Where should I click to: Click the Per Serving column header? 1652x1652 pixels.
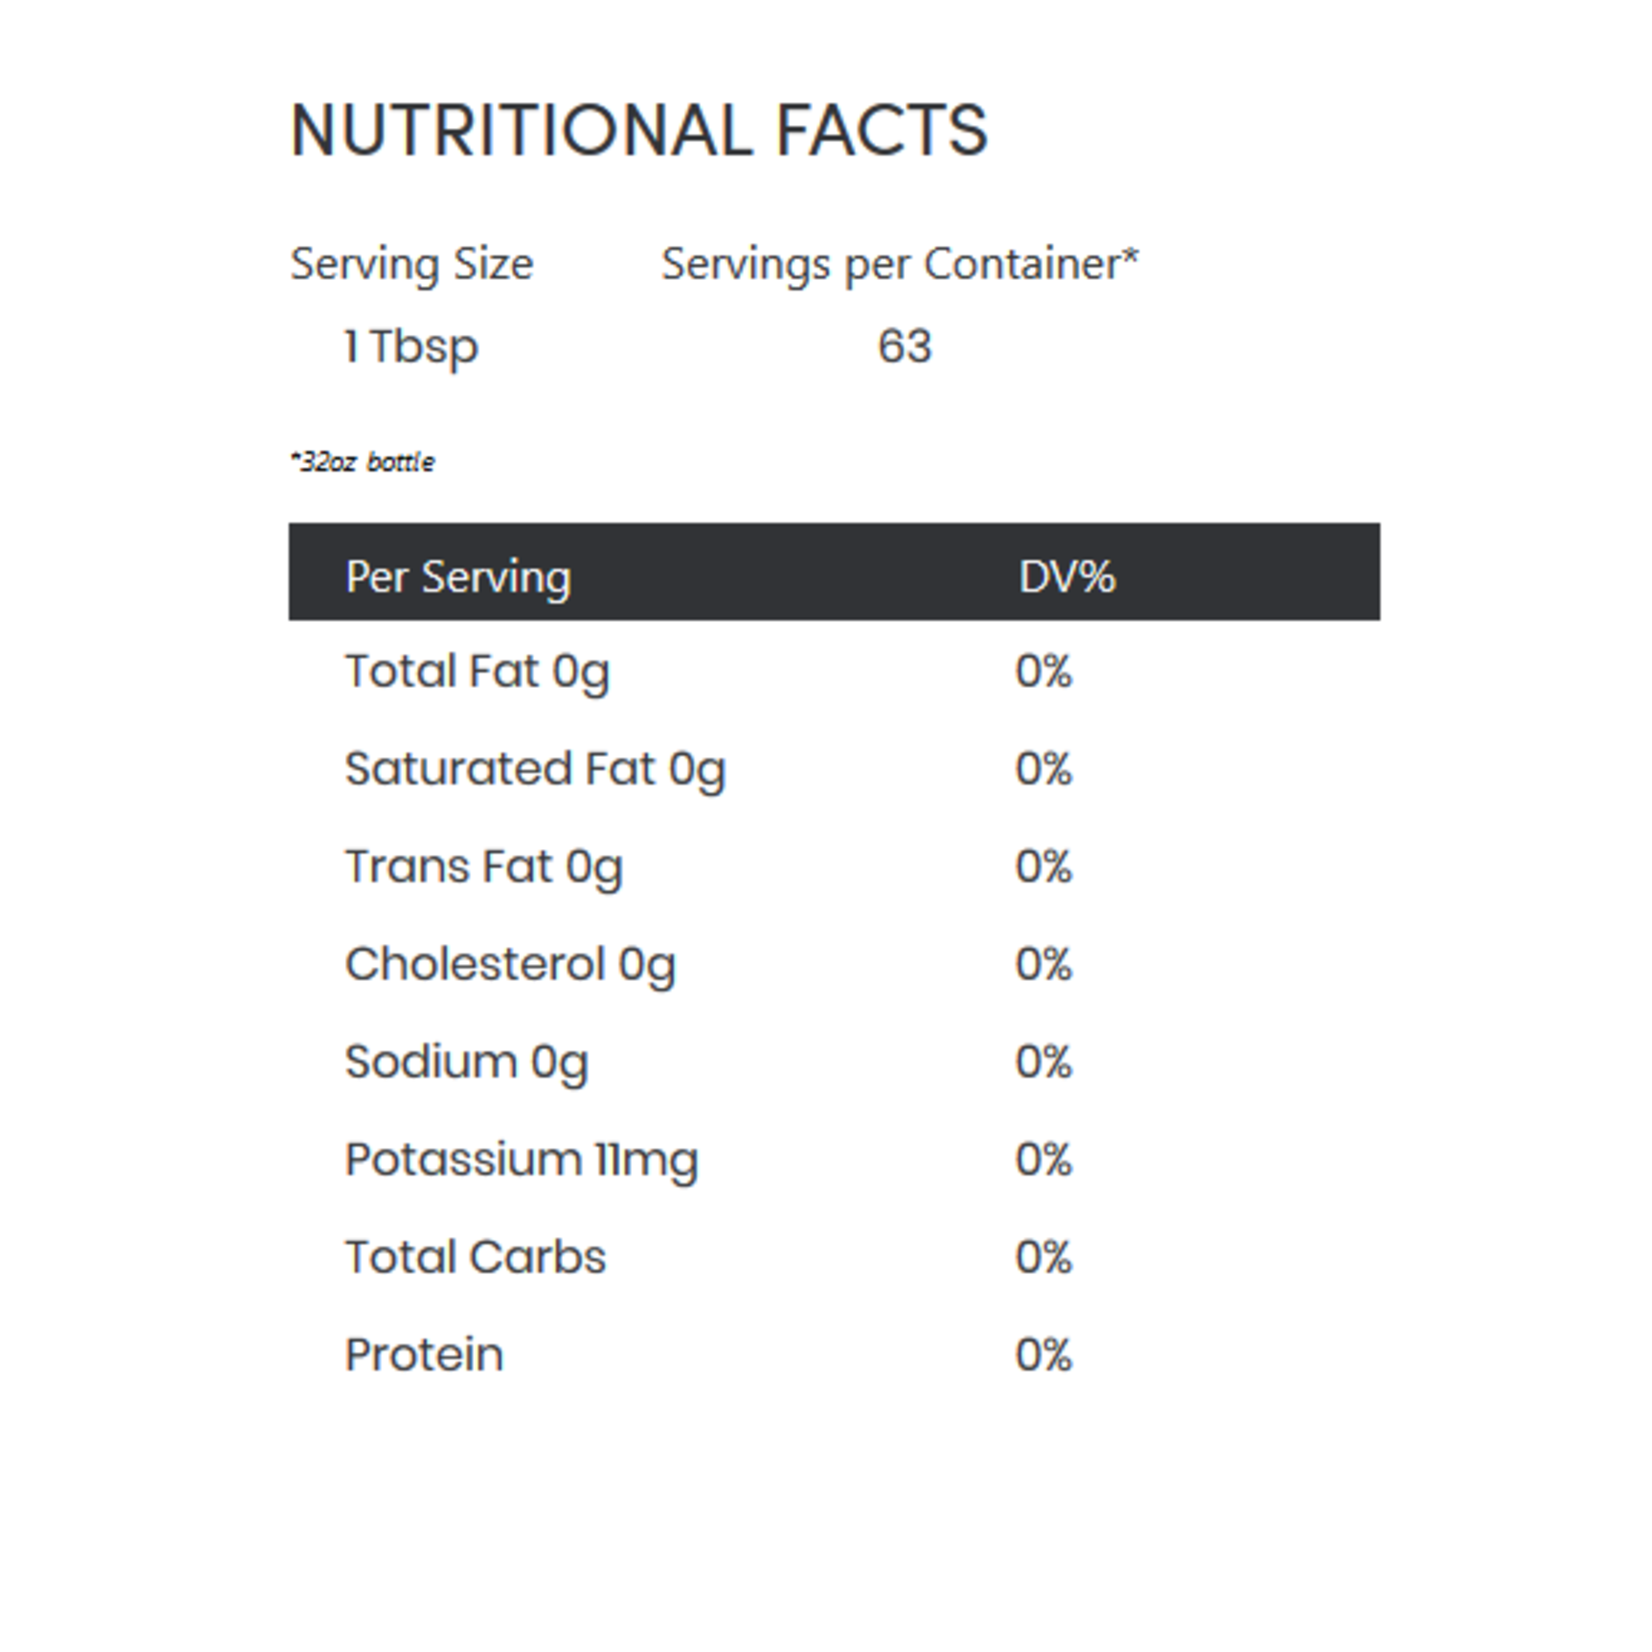coord(458,577)
